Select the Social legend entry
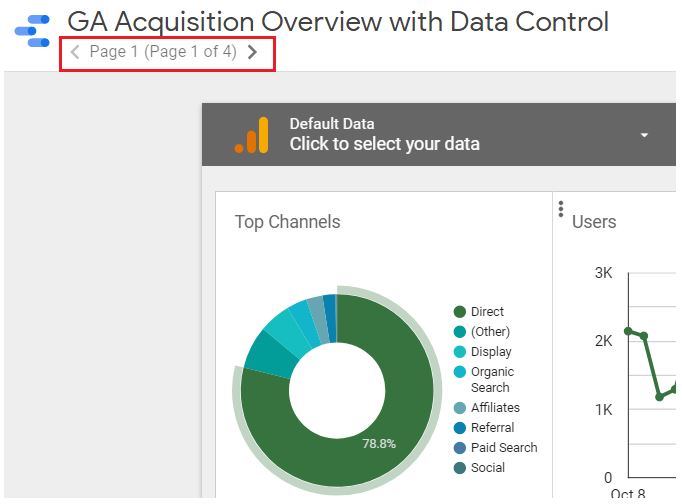Screen dimensions: 682x504 479,468
